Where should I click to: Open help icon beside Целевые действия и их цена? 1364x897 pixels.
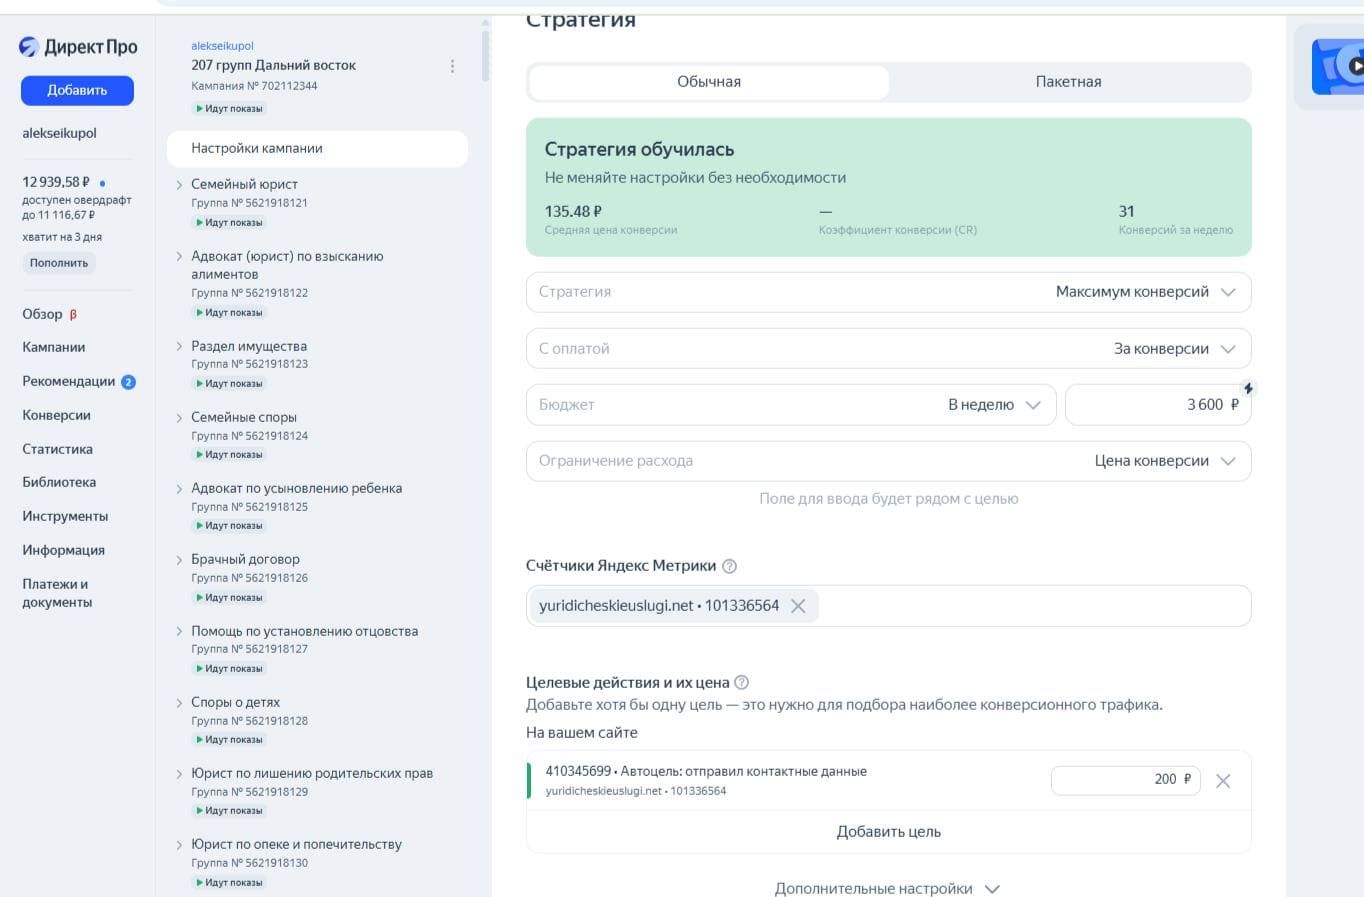pyautogui.click(x=742, y=683)
